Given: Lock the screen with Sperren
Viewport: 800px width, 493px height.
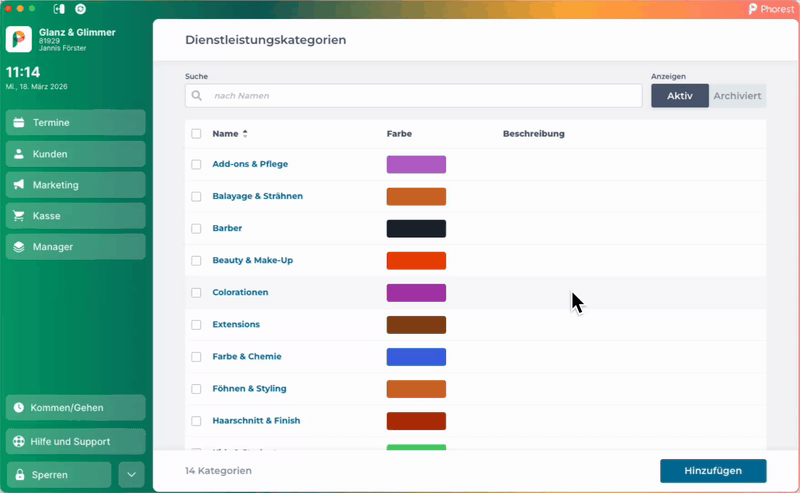Looking at the screenshot, I should (x=59, y=475).
